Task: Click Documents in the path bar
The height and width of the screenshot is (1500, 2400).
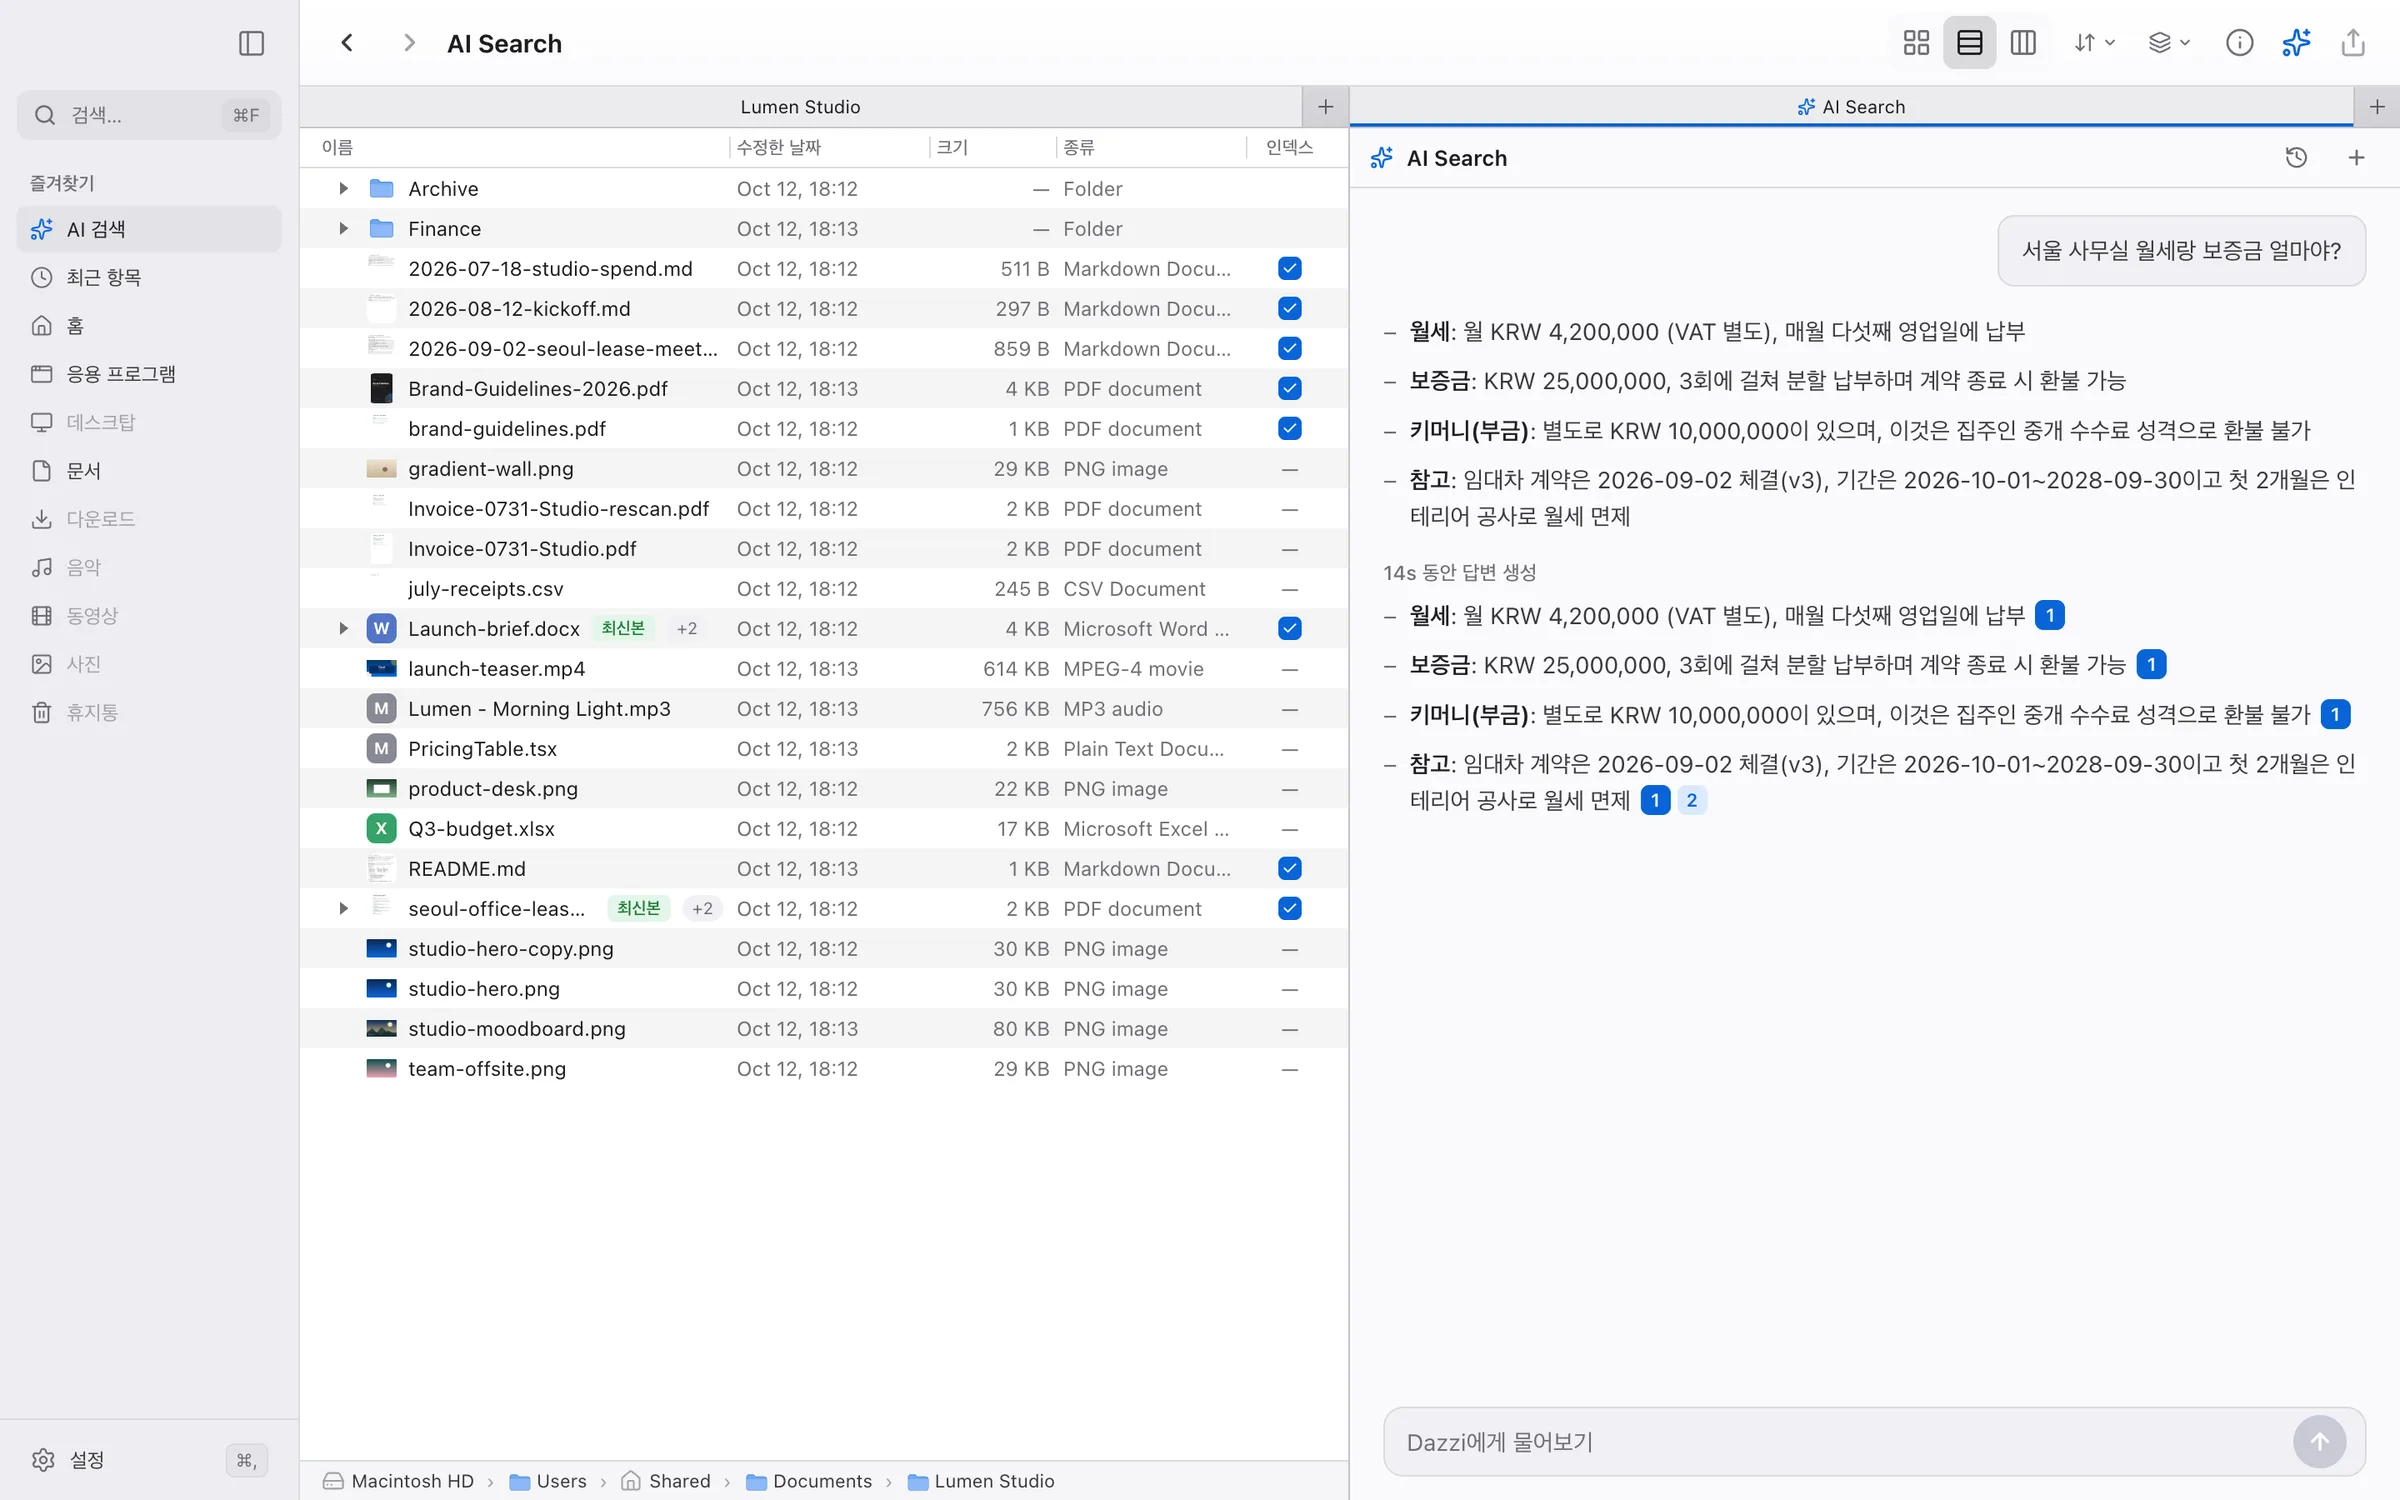Action: pyautogui.click(x=809, y=1481)
